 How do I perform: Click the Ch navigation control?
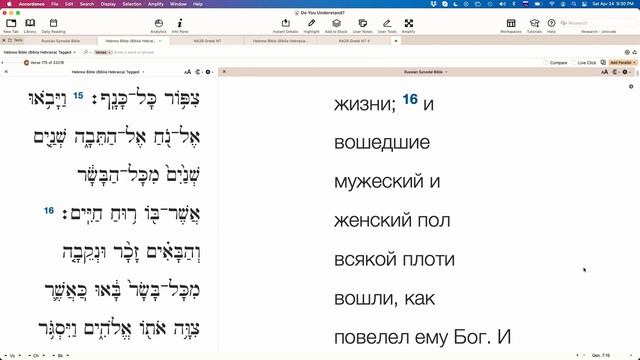pos(36,356)
